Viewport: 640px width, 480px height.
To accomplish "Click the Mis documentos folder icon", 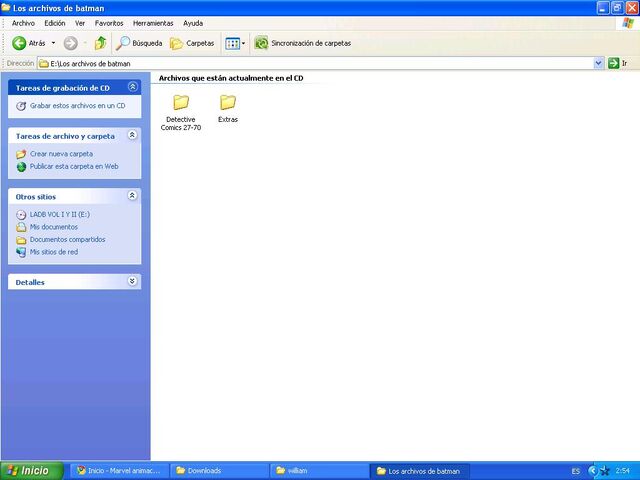I will tap(21, 227).
